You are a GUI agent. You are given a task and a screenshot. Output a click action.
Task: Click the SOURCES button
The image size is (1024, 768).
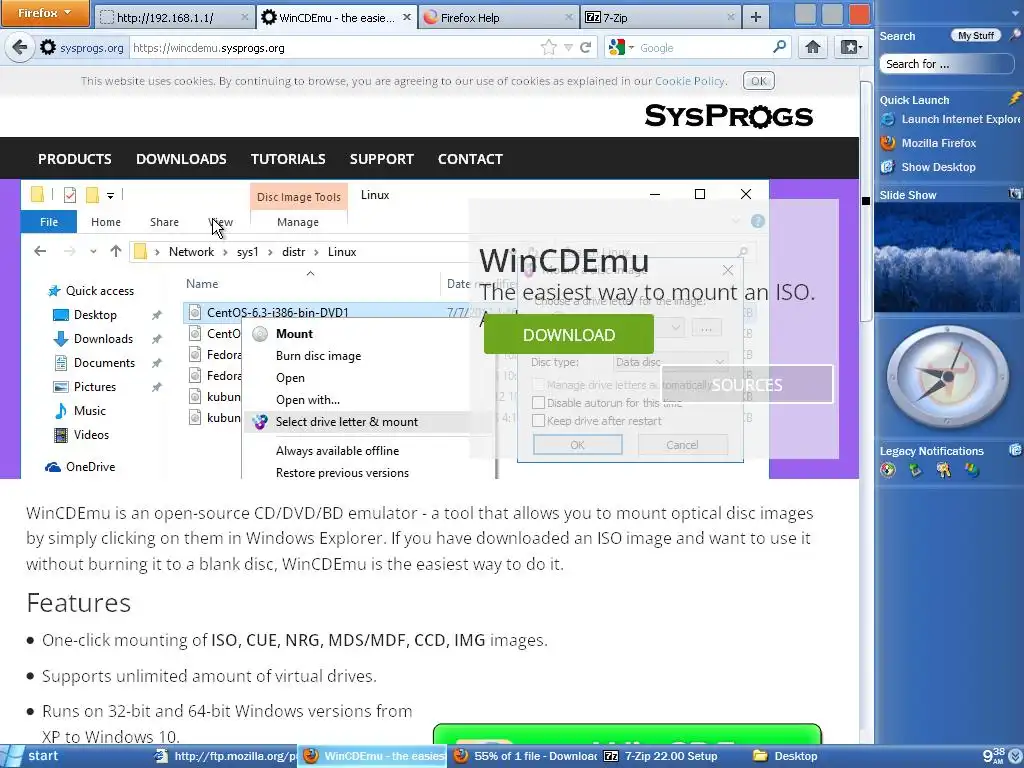click(x=746, y=385)
